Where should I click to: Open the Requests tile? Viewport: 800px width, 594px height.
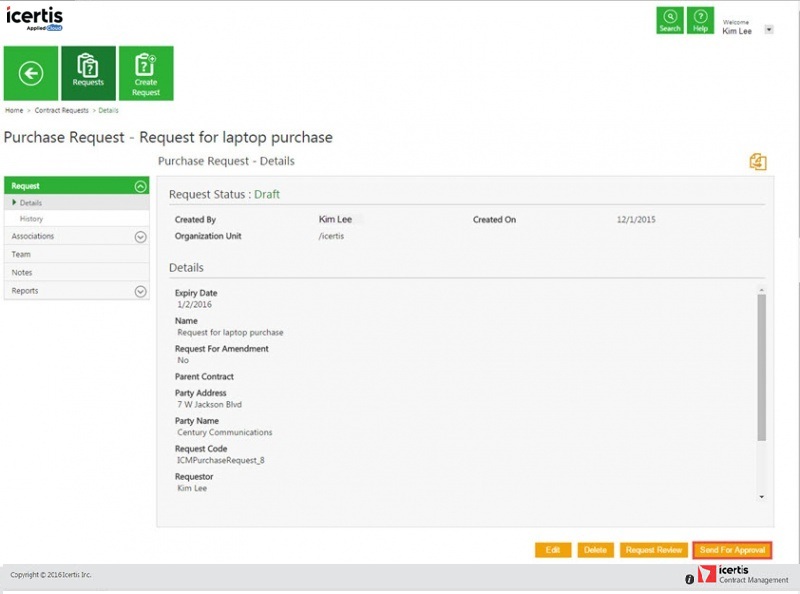[88, 73]
